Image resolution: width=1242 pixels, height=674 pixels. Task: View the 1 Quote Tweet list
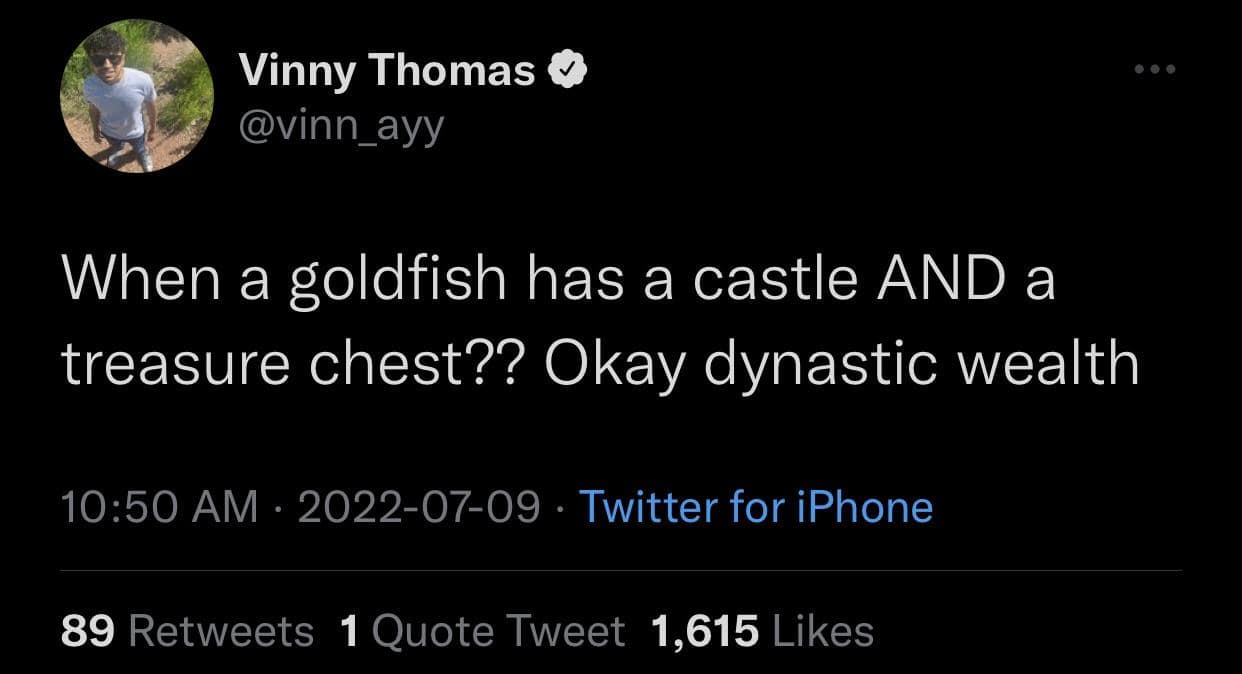[482, 631]
